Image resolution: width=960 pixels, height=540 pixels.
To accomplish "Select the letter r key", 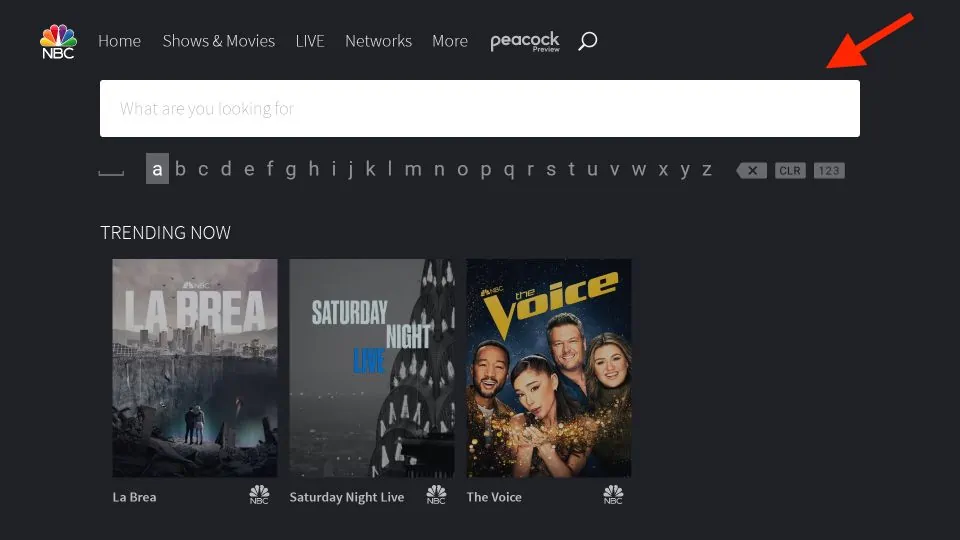I will click(530, 170).
